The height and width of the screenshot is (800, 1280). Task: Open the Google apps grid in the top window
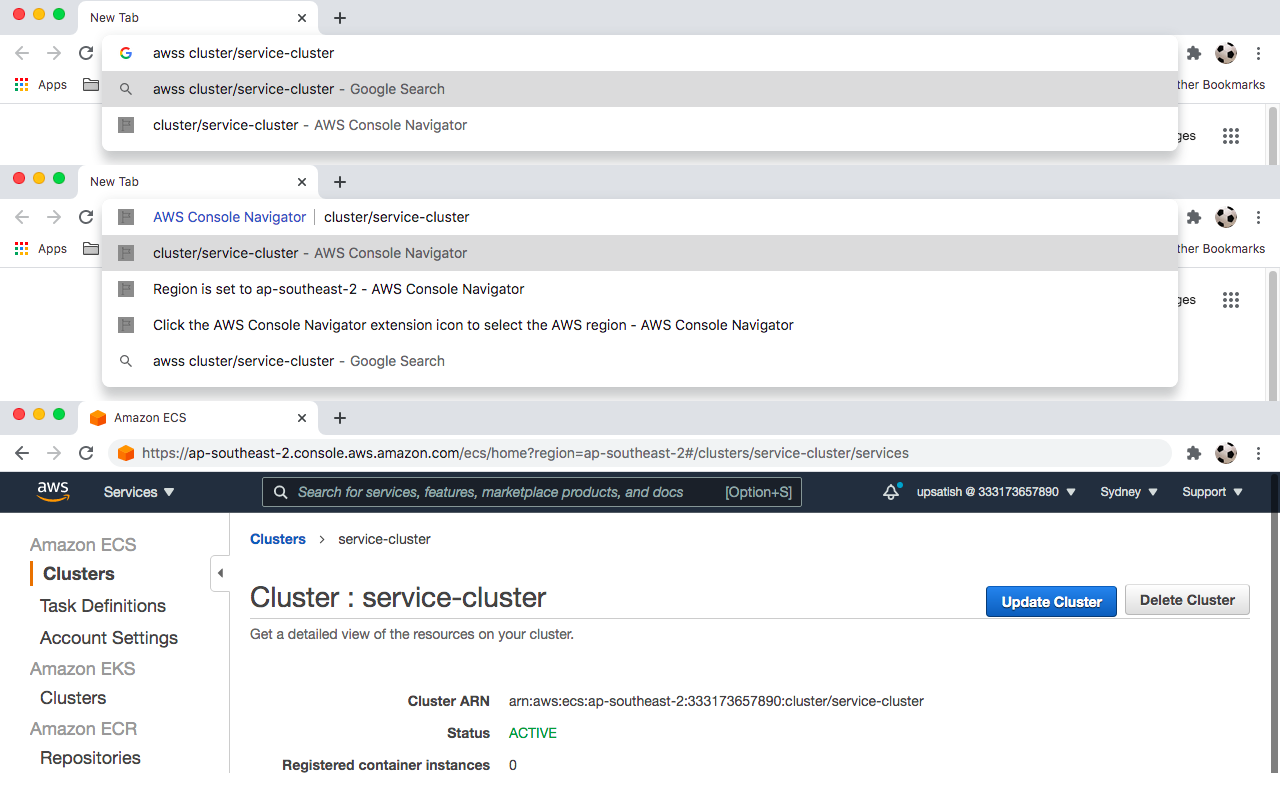point(1231,136)
